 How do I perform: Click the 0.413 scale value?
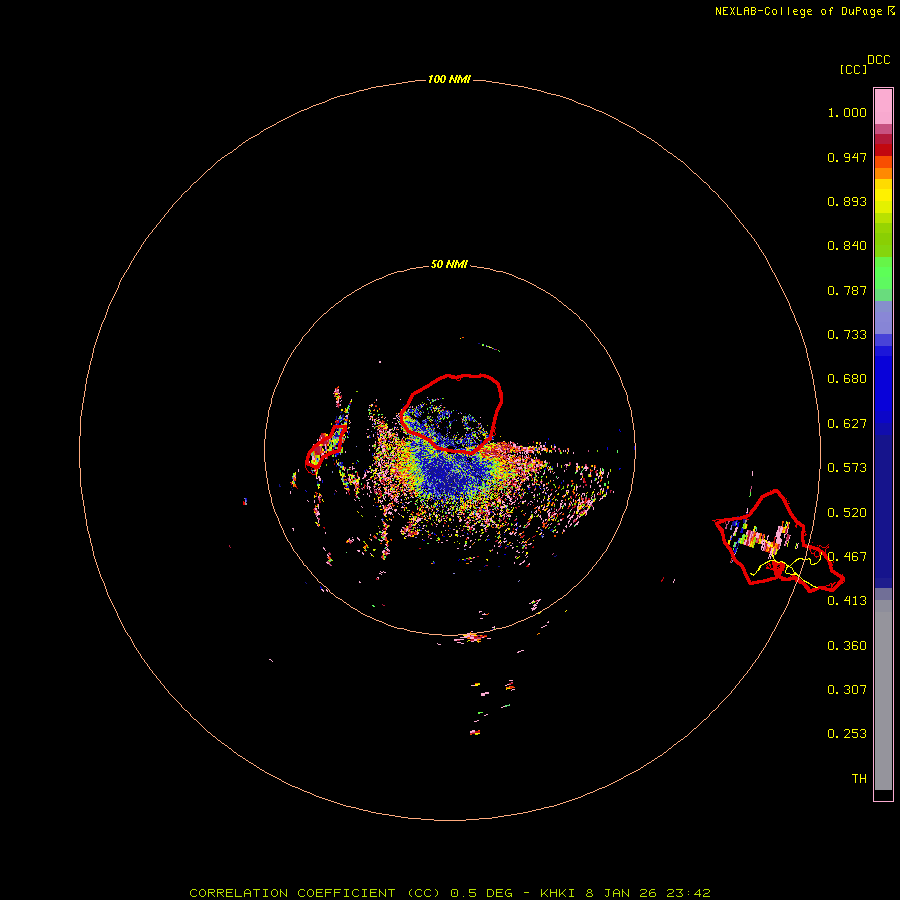[847, 601]
